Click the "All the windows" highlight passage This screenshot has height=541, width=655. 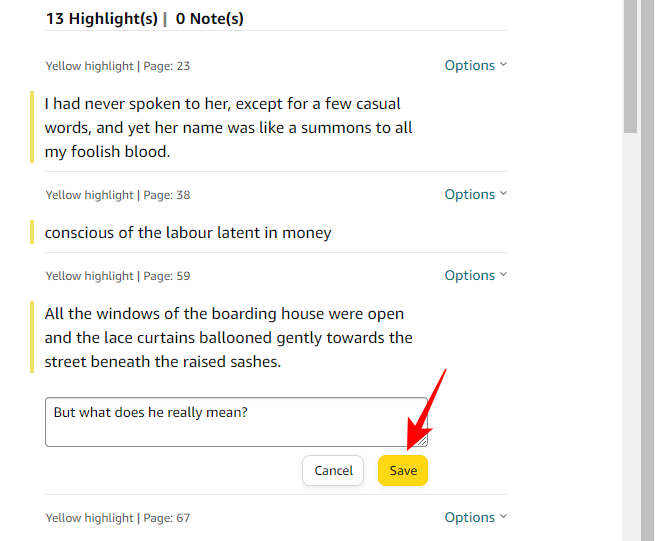[x=228, y=338]
